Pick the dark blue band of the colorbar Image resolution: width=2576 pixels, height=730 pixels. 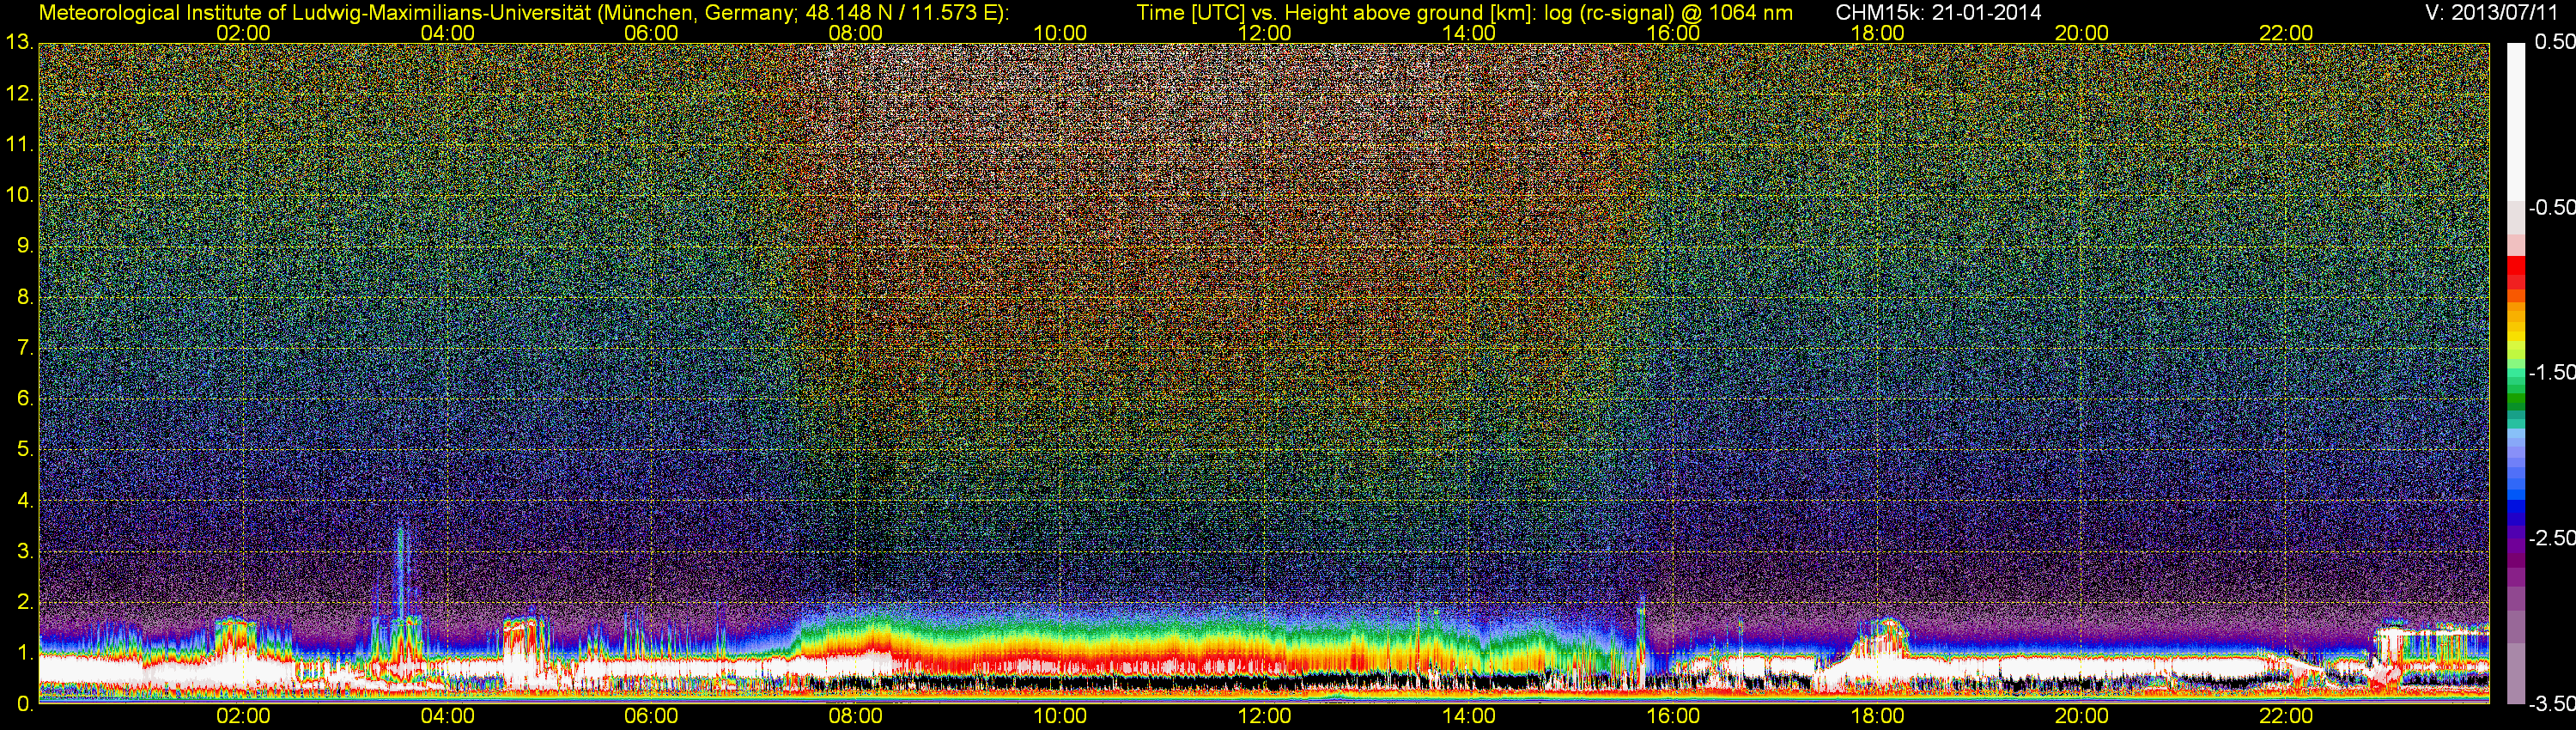2515,512
